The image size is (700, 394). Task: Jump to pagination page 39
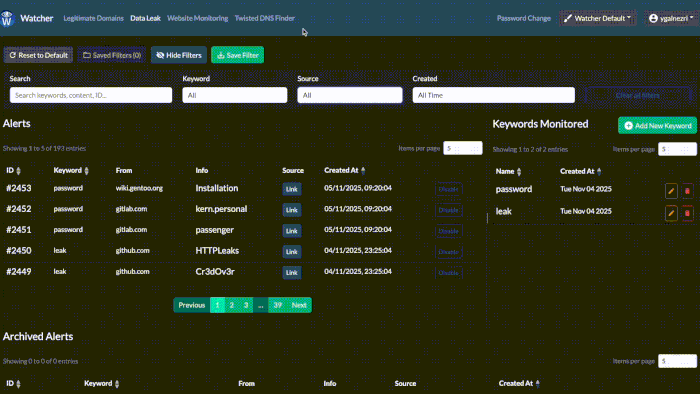(x=278, y=305)
